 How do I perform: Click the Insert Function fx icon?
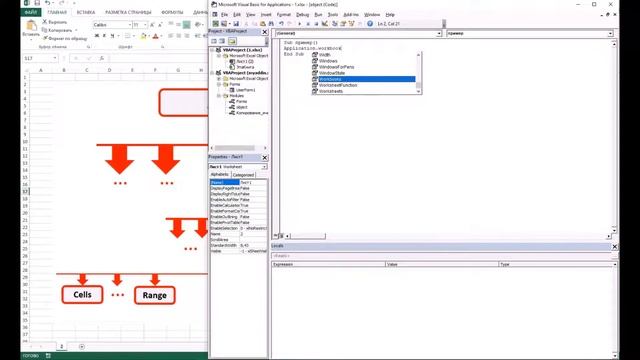tap(102, 58)
